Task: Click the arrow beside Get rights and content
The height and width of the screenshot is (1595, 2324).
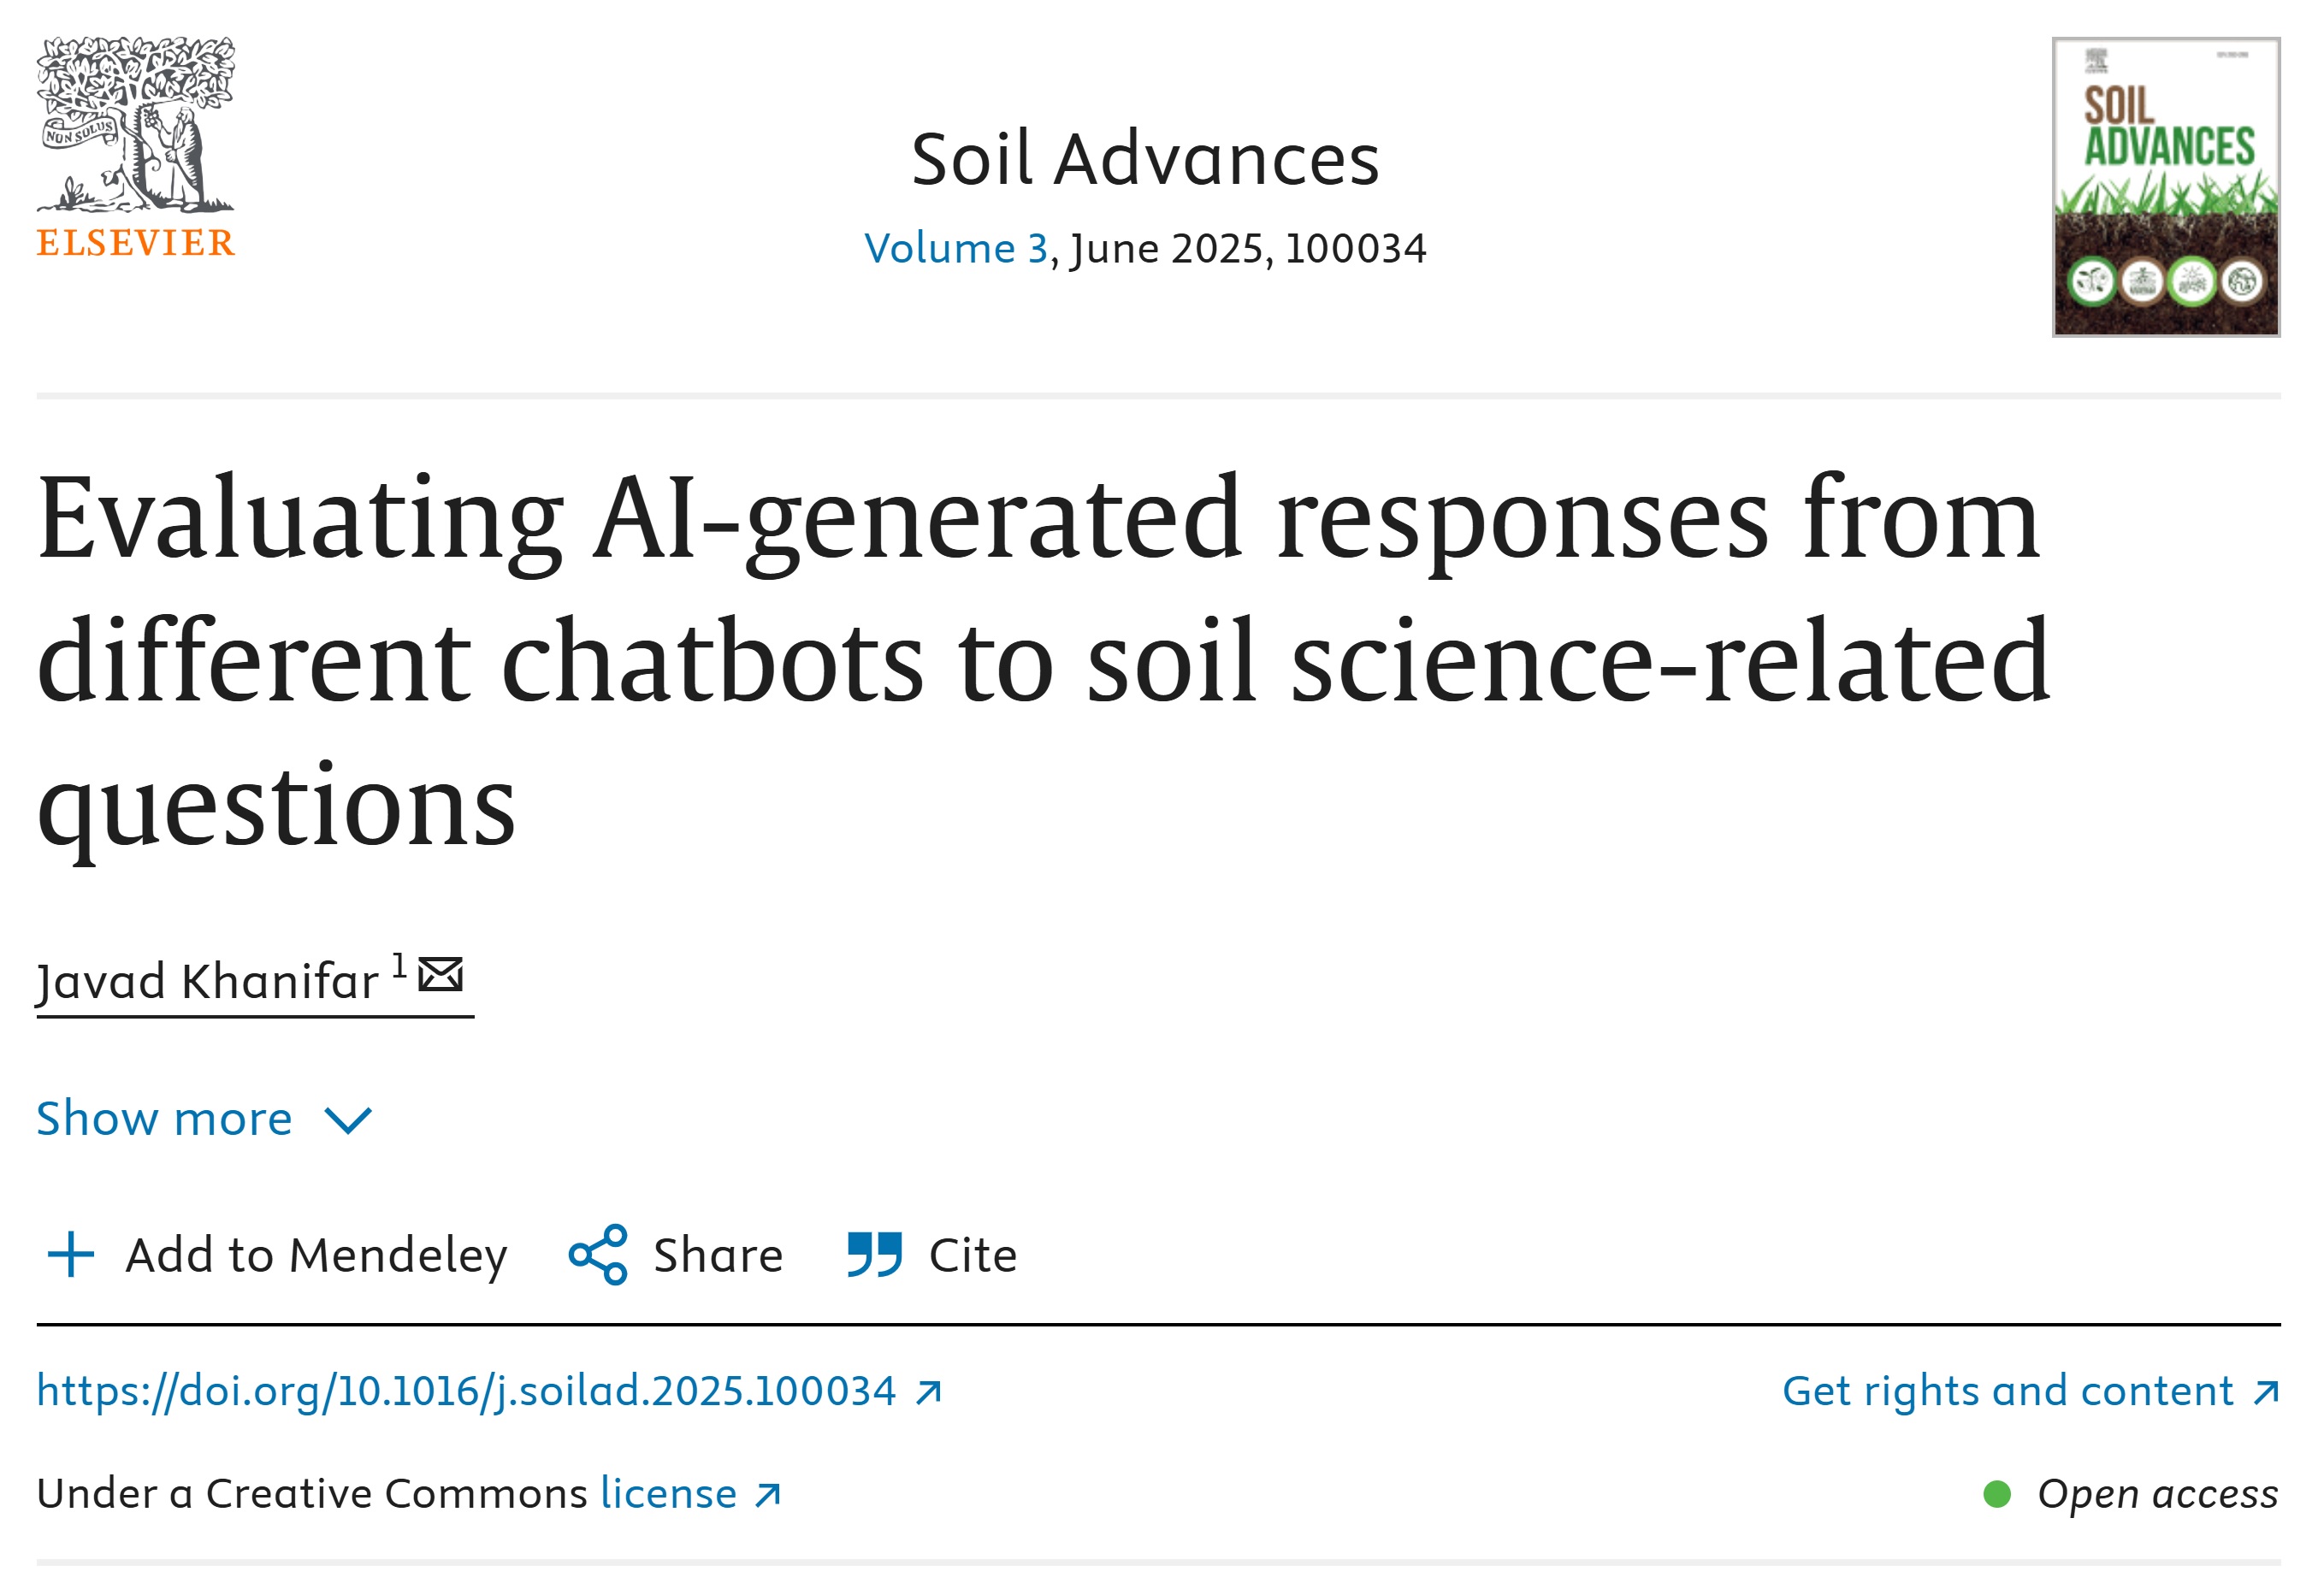Action: pos(2266,1392)
